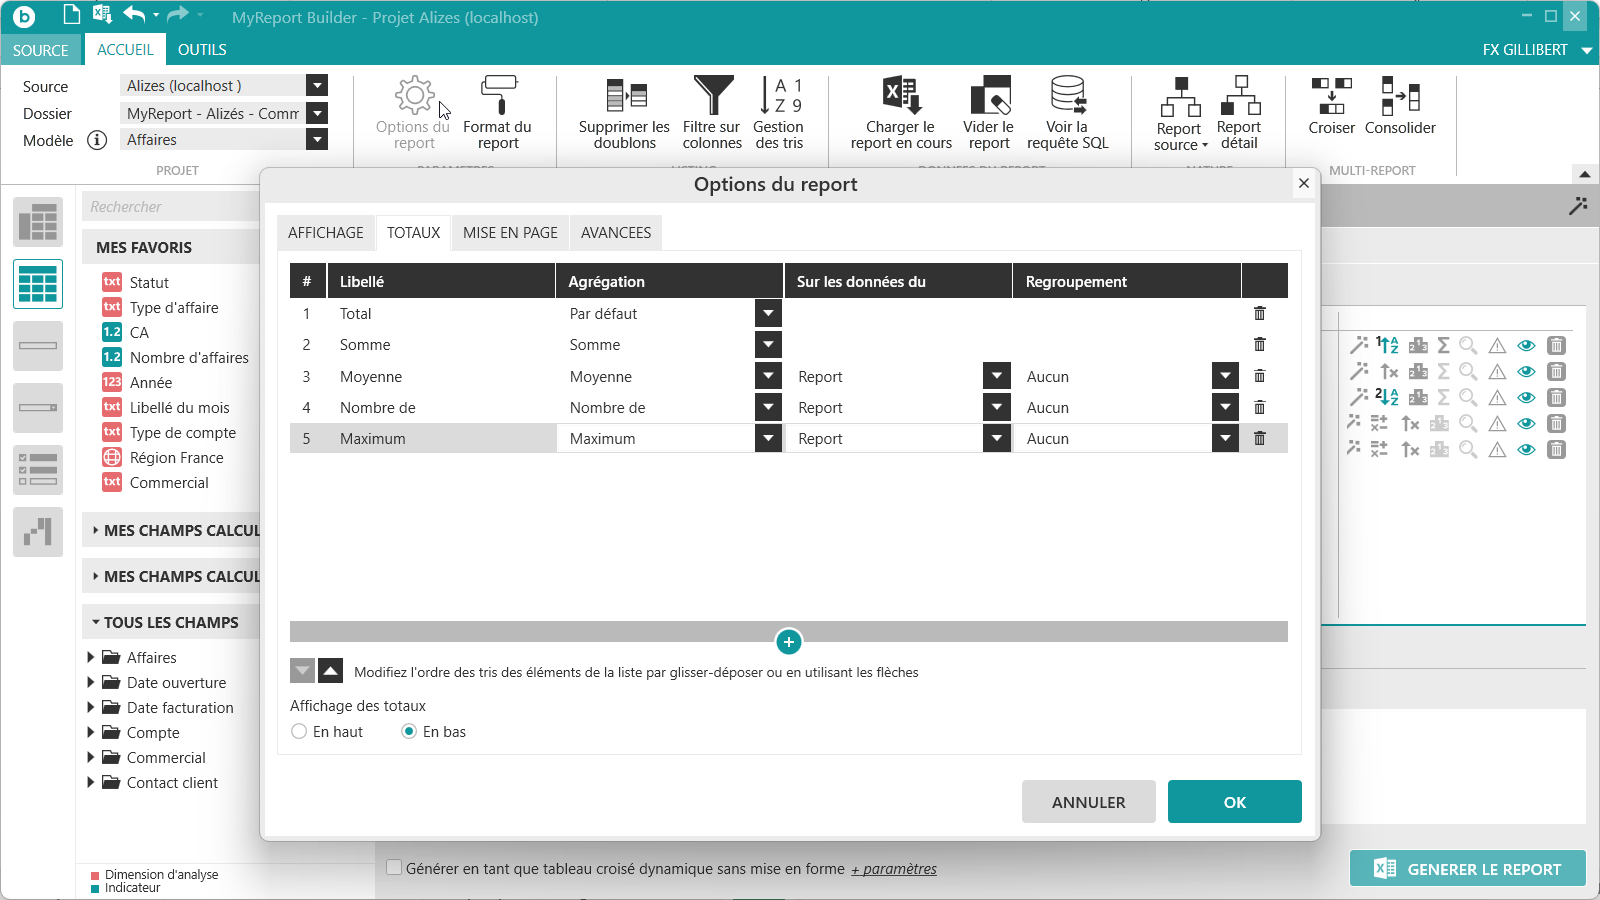The height and width of the screenshot is (900, 1600).
Task: Expand the Date facturation folder
Action: point(91,707)
